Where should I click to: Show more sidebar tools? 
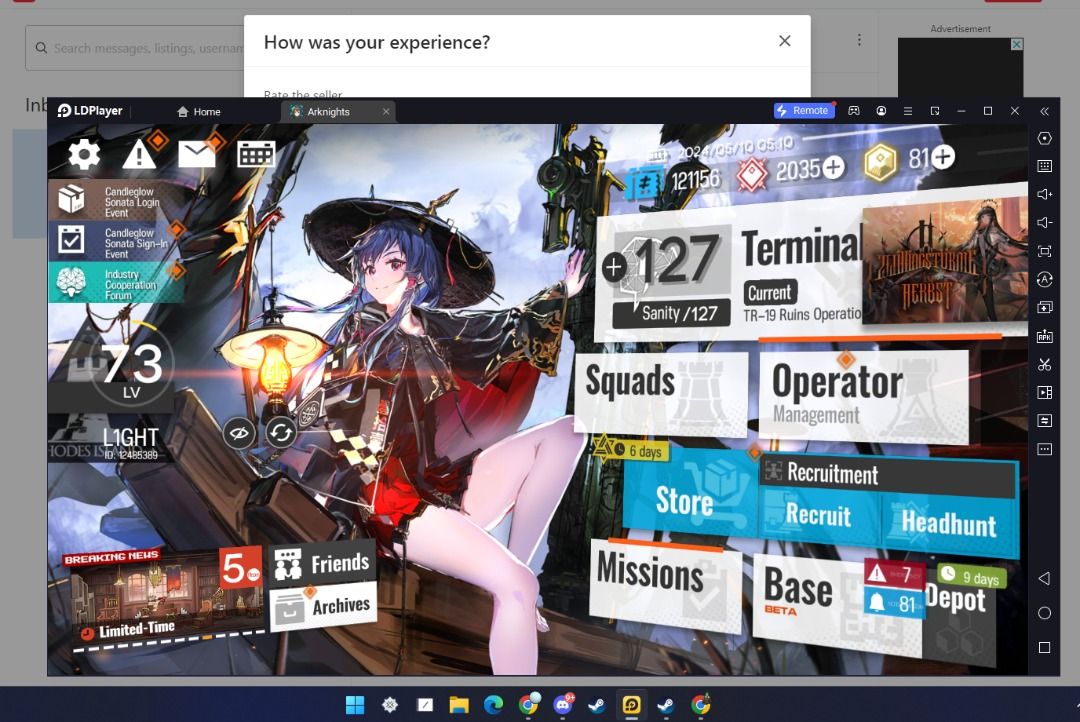(1044, 449)
